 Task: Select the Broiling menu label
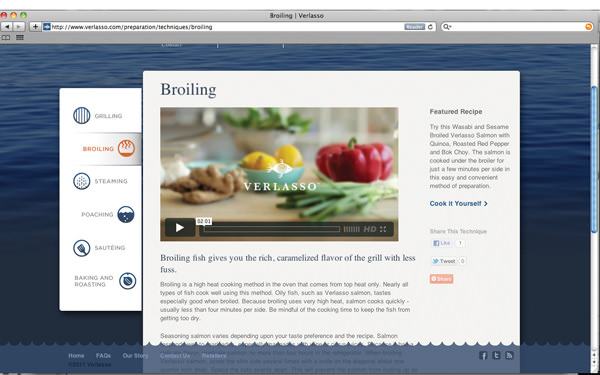click(98, 149)
